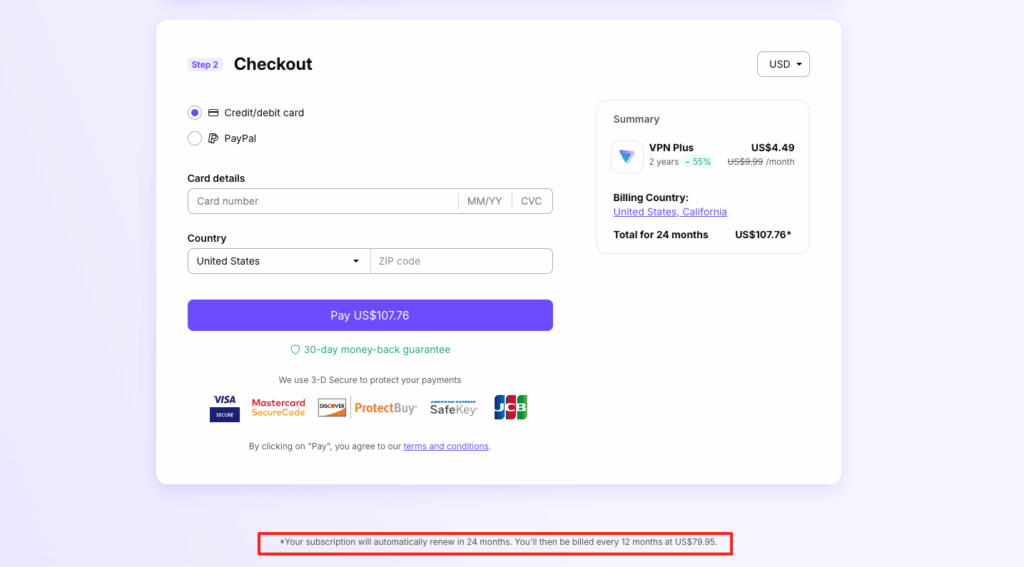
Task: Click the Visa Secure logo
Action: (225, 408)
